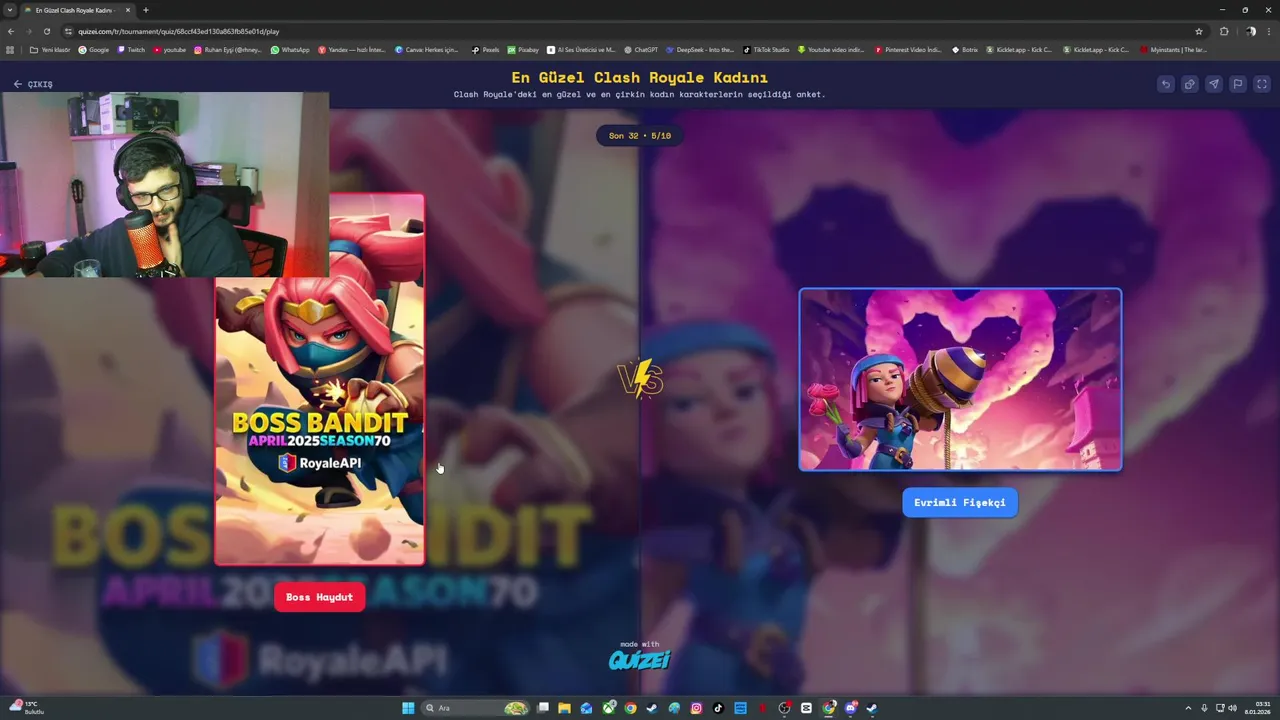Open TikTok from taskbar
The width and height of the screenshot is (1280, 720).
pyautogui.click(x=718, y=708)
